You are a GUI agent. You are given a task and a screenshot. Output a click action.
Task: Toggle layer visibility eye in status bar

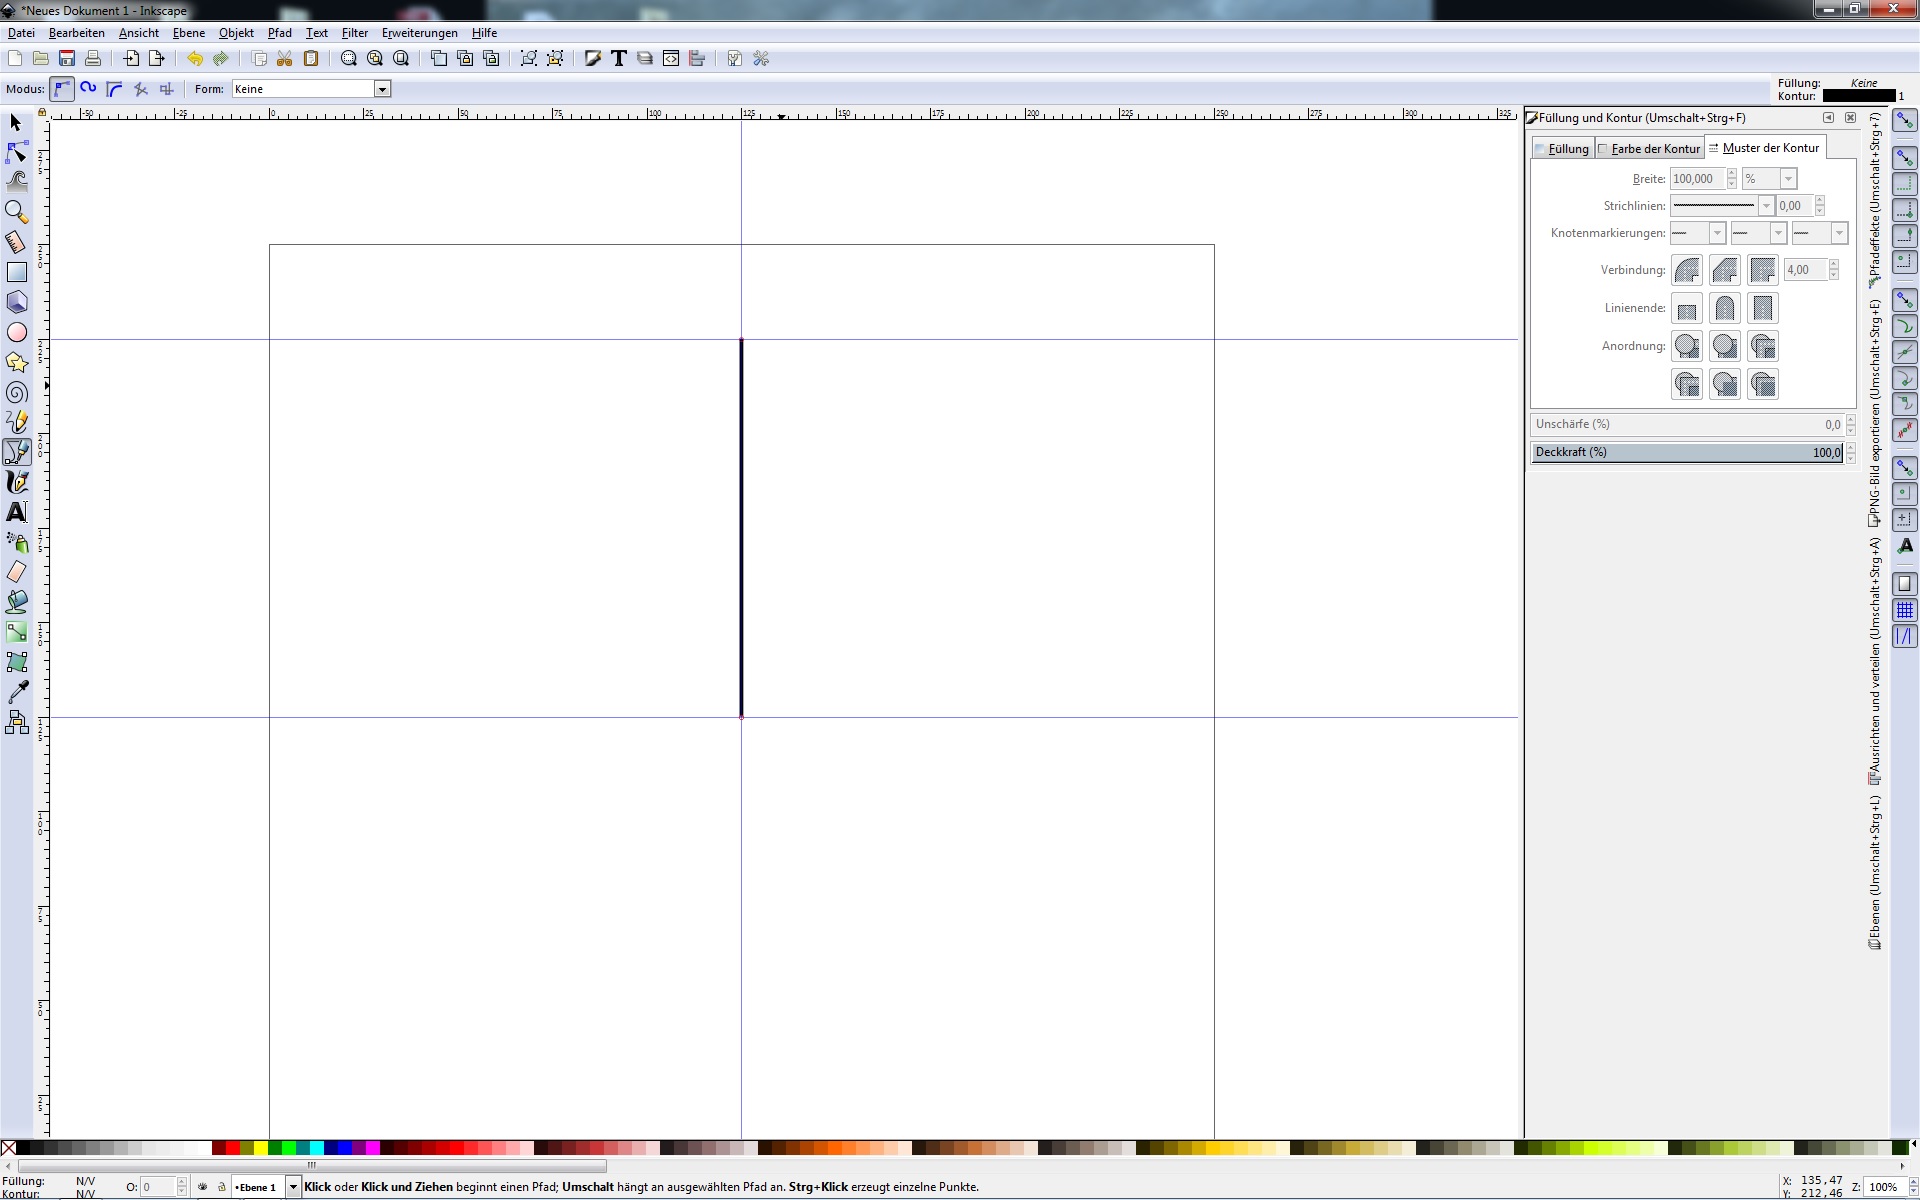point(203,1187)
